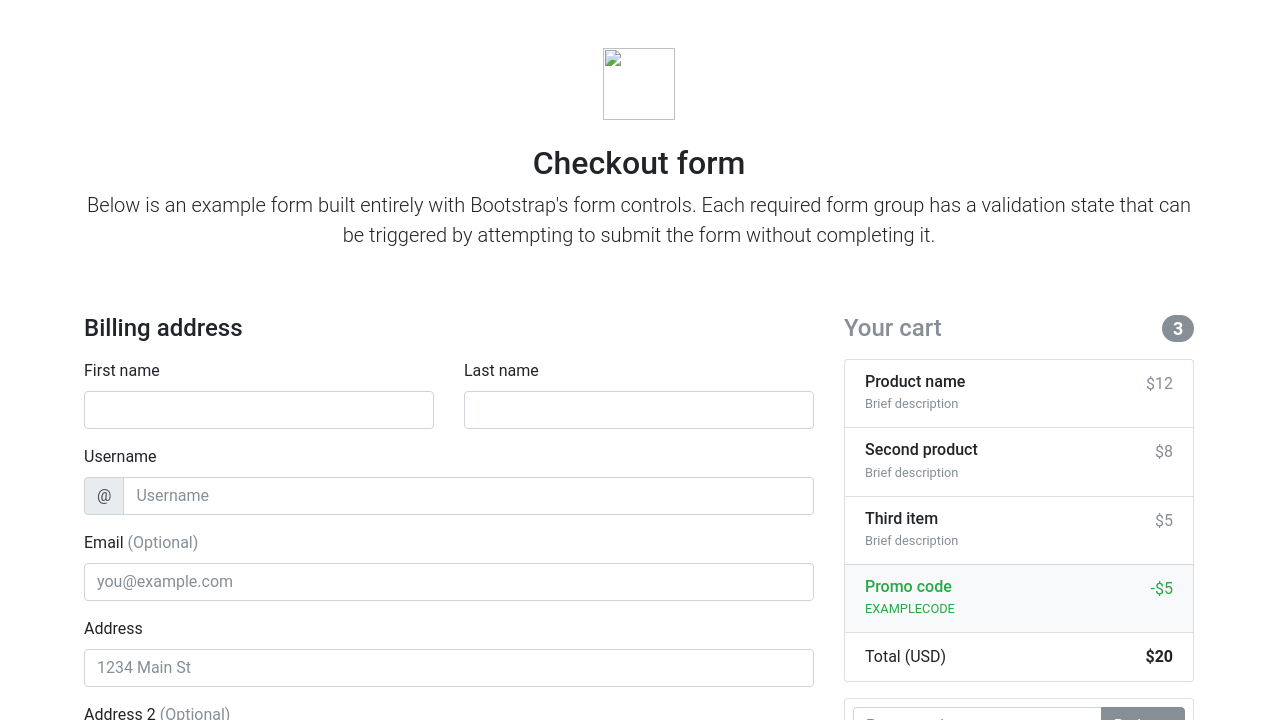
Task: Click into the Username text box
Action: [468, 496]
